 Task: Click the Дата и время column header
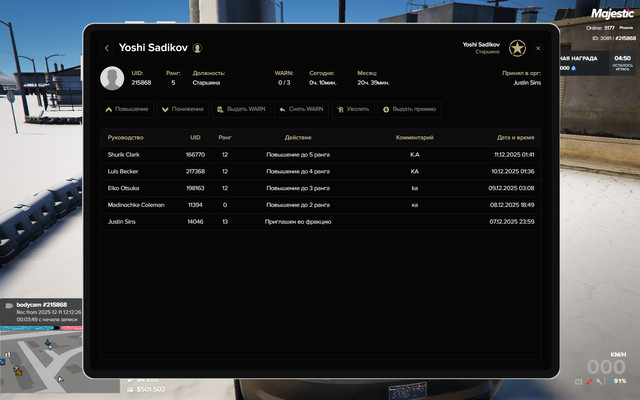[x=516, y=138]
